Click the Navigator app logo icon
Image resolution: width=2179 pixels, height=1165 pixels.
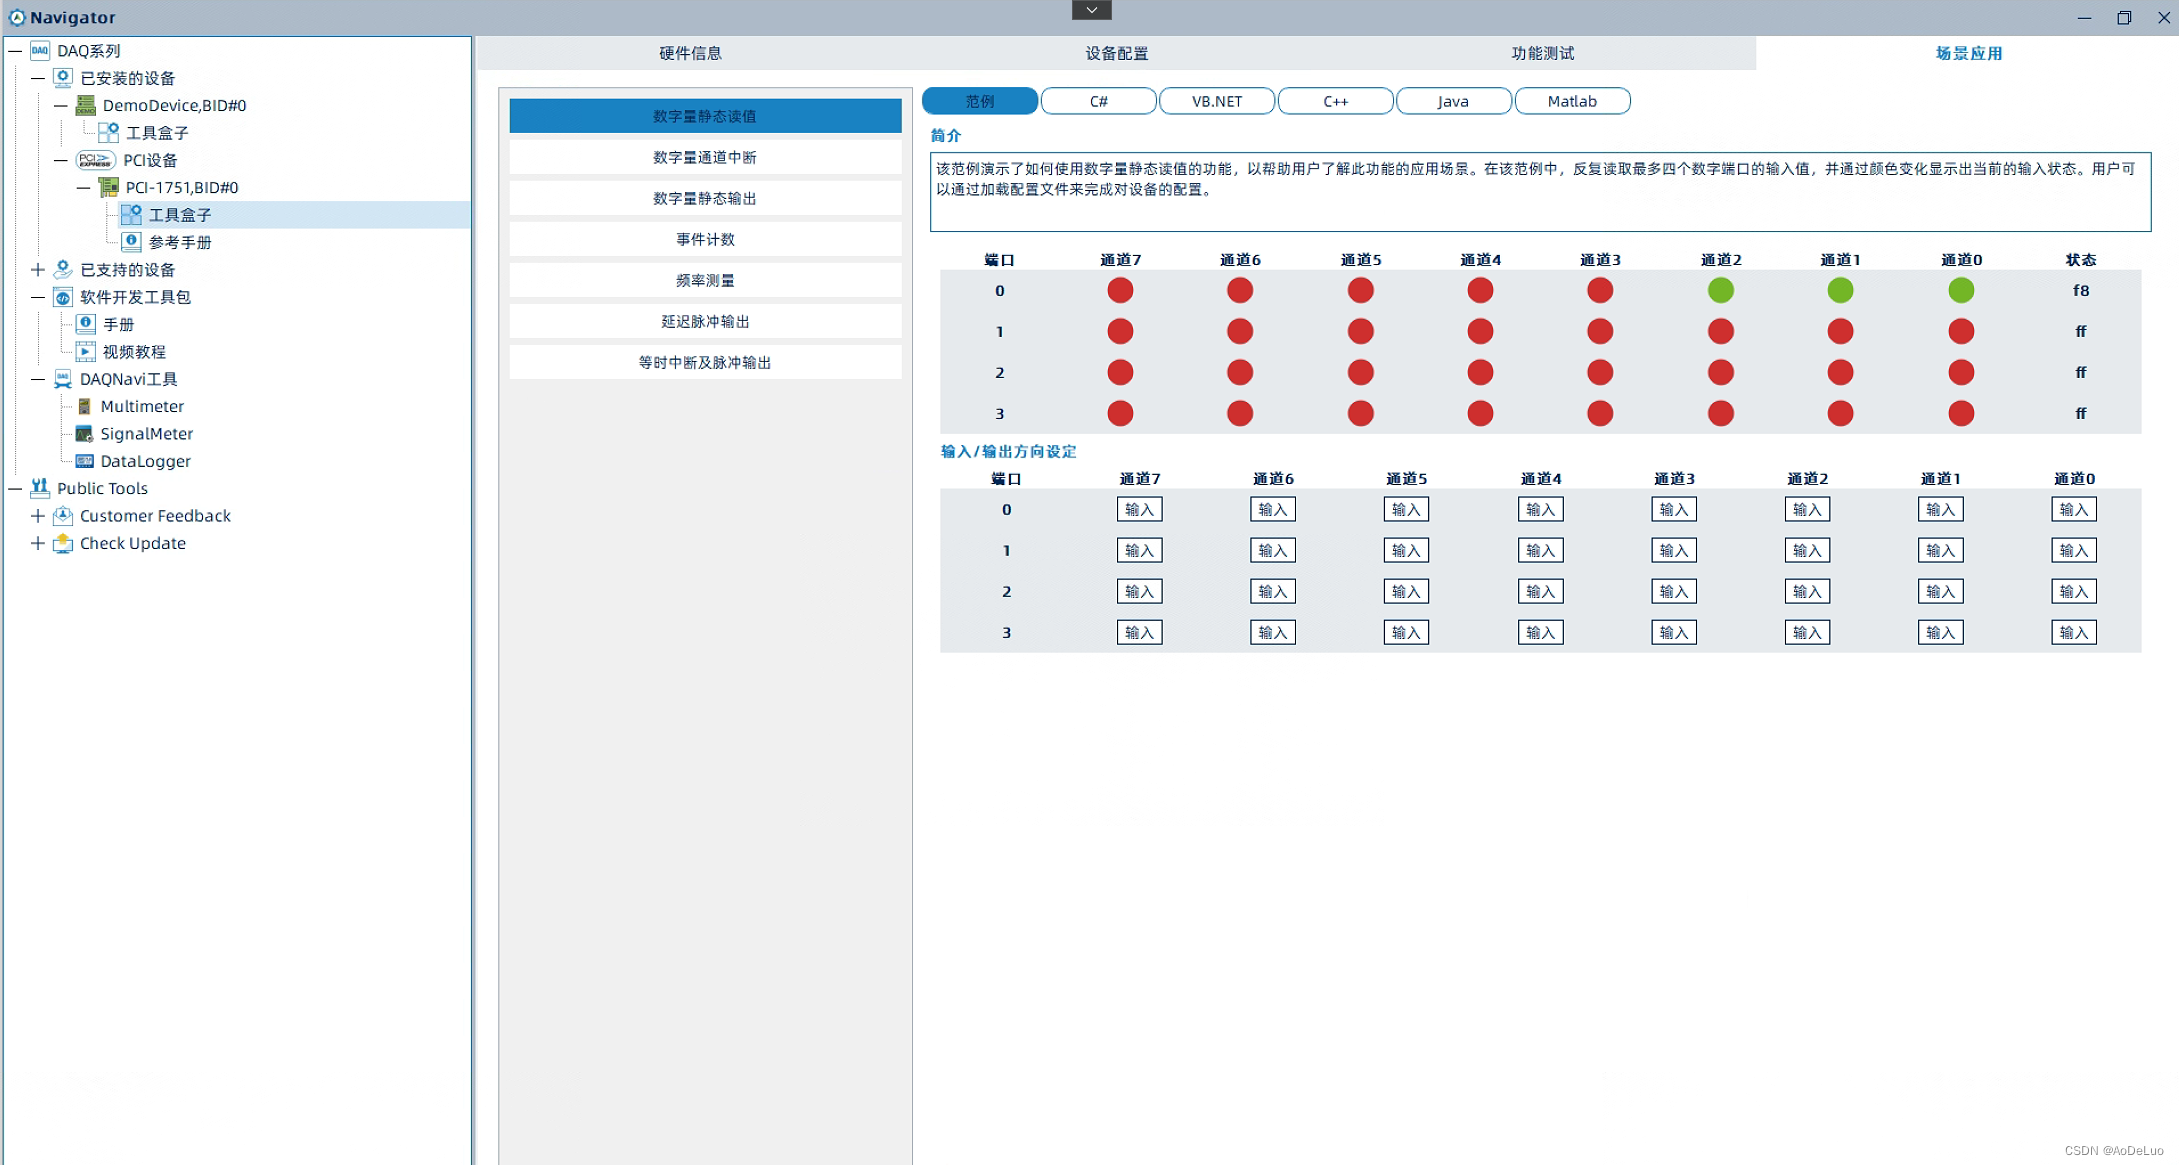(x=16, y=17)
